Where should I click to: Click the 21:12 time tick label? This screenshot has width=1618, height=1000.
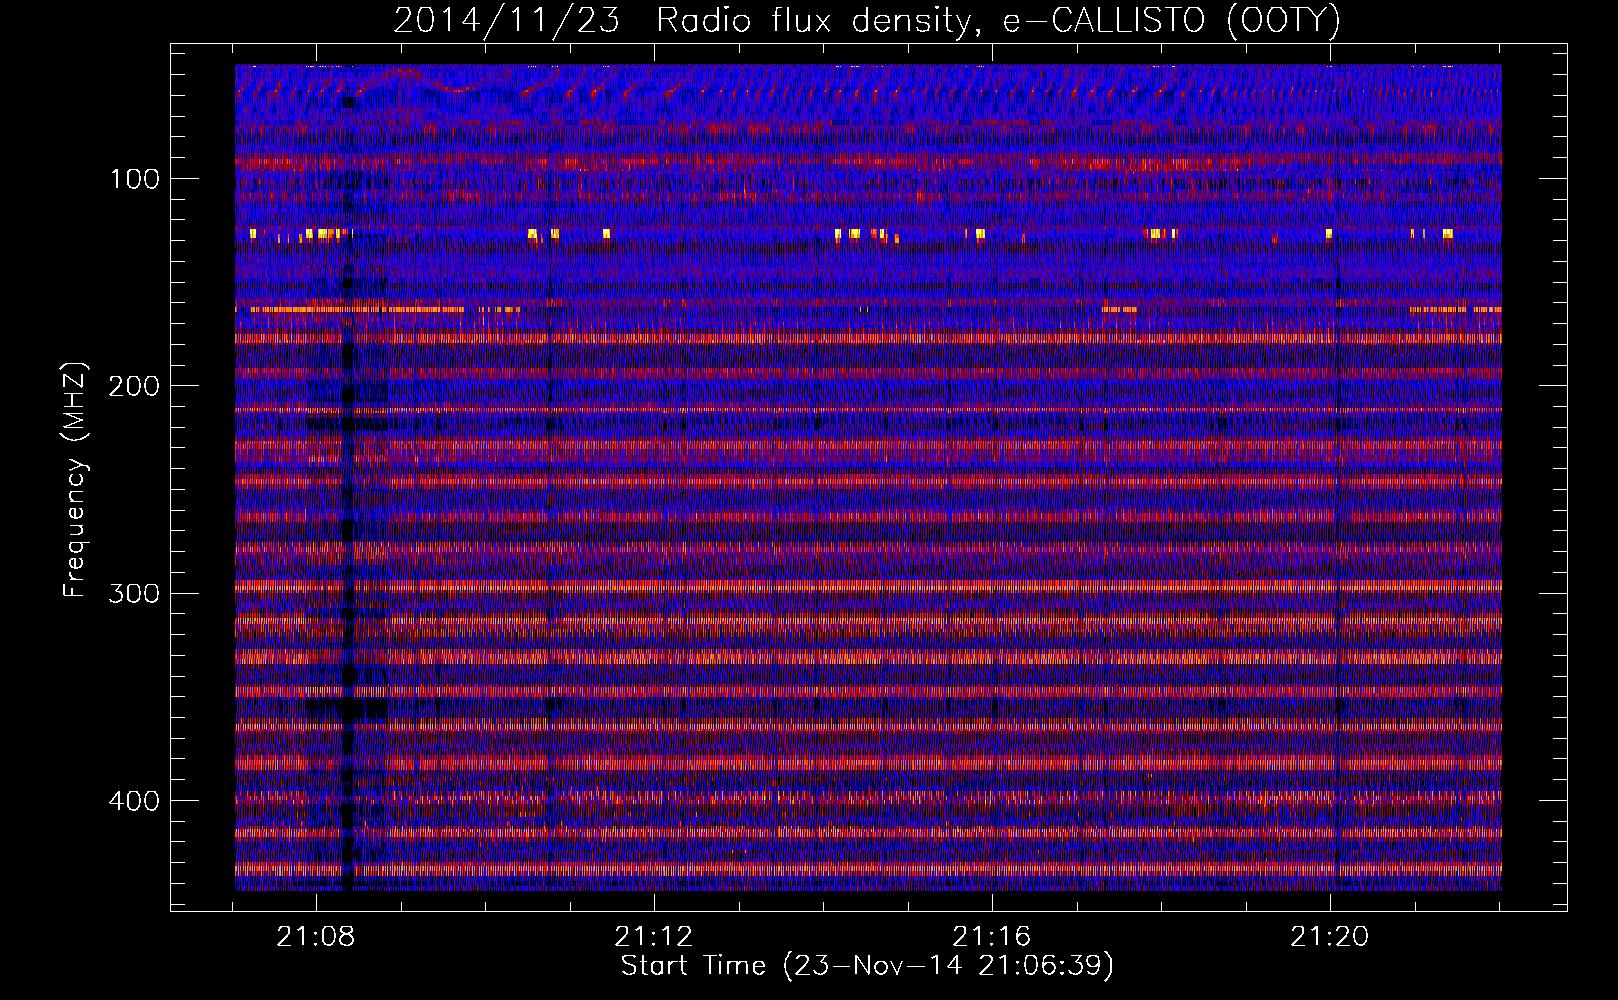(654, 937)
